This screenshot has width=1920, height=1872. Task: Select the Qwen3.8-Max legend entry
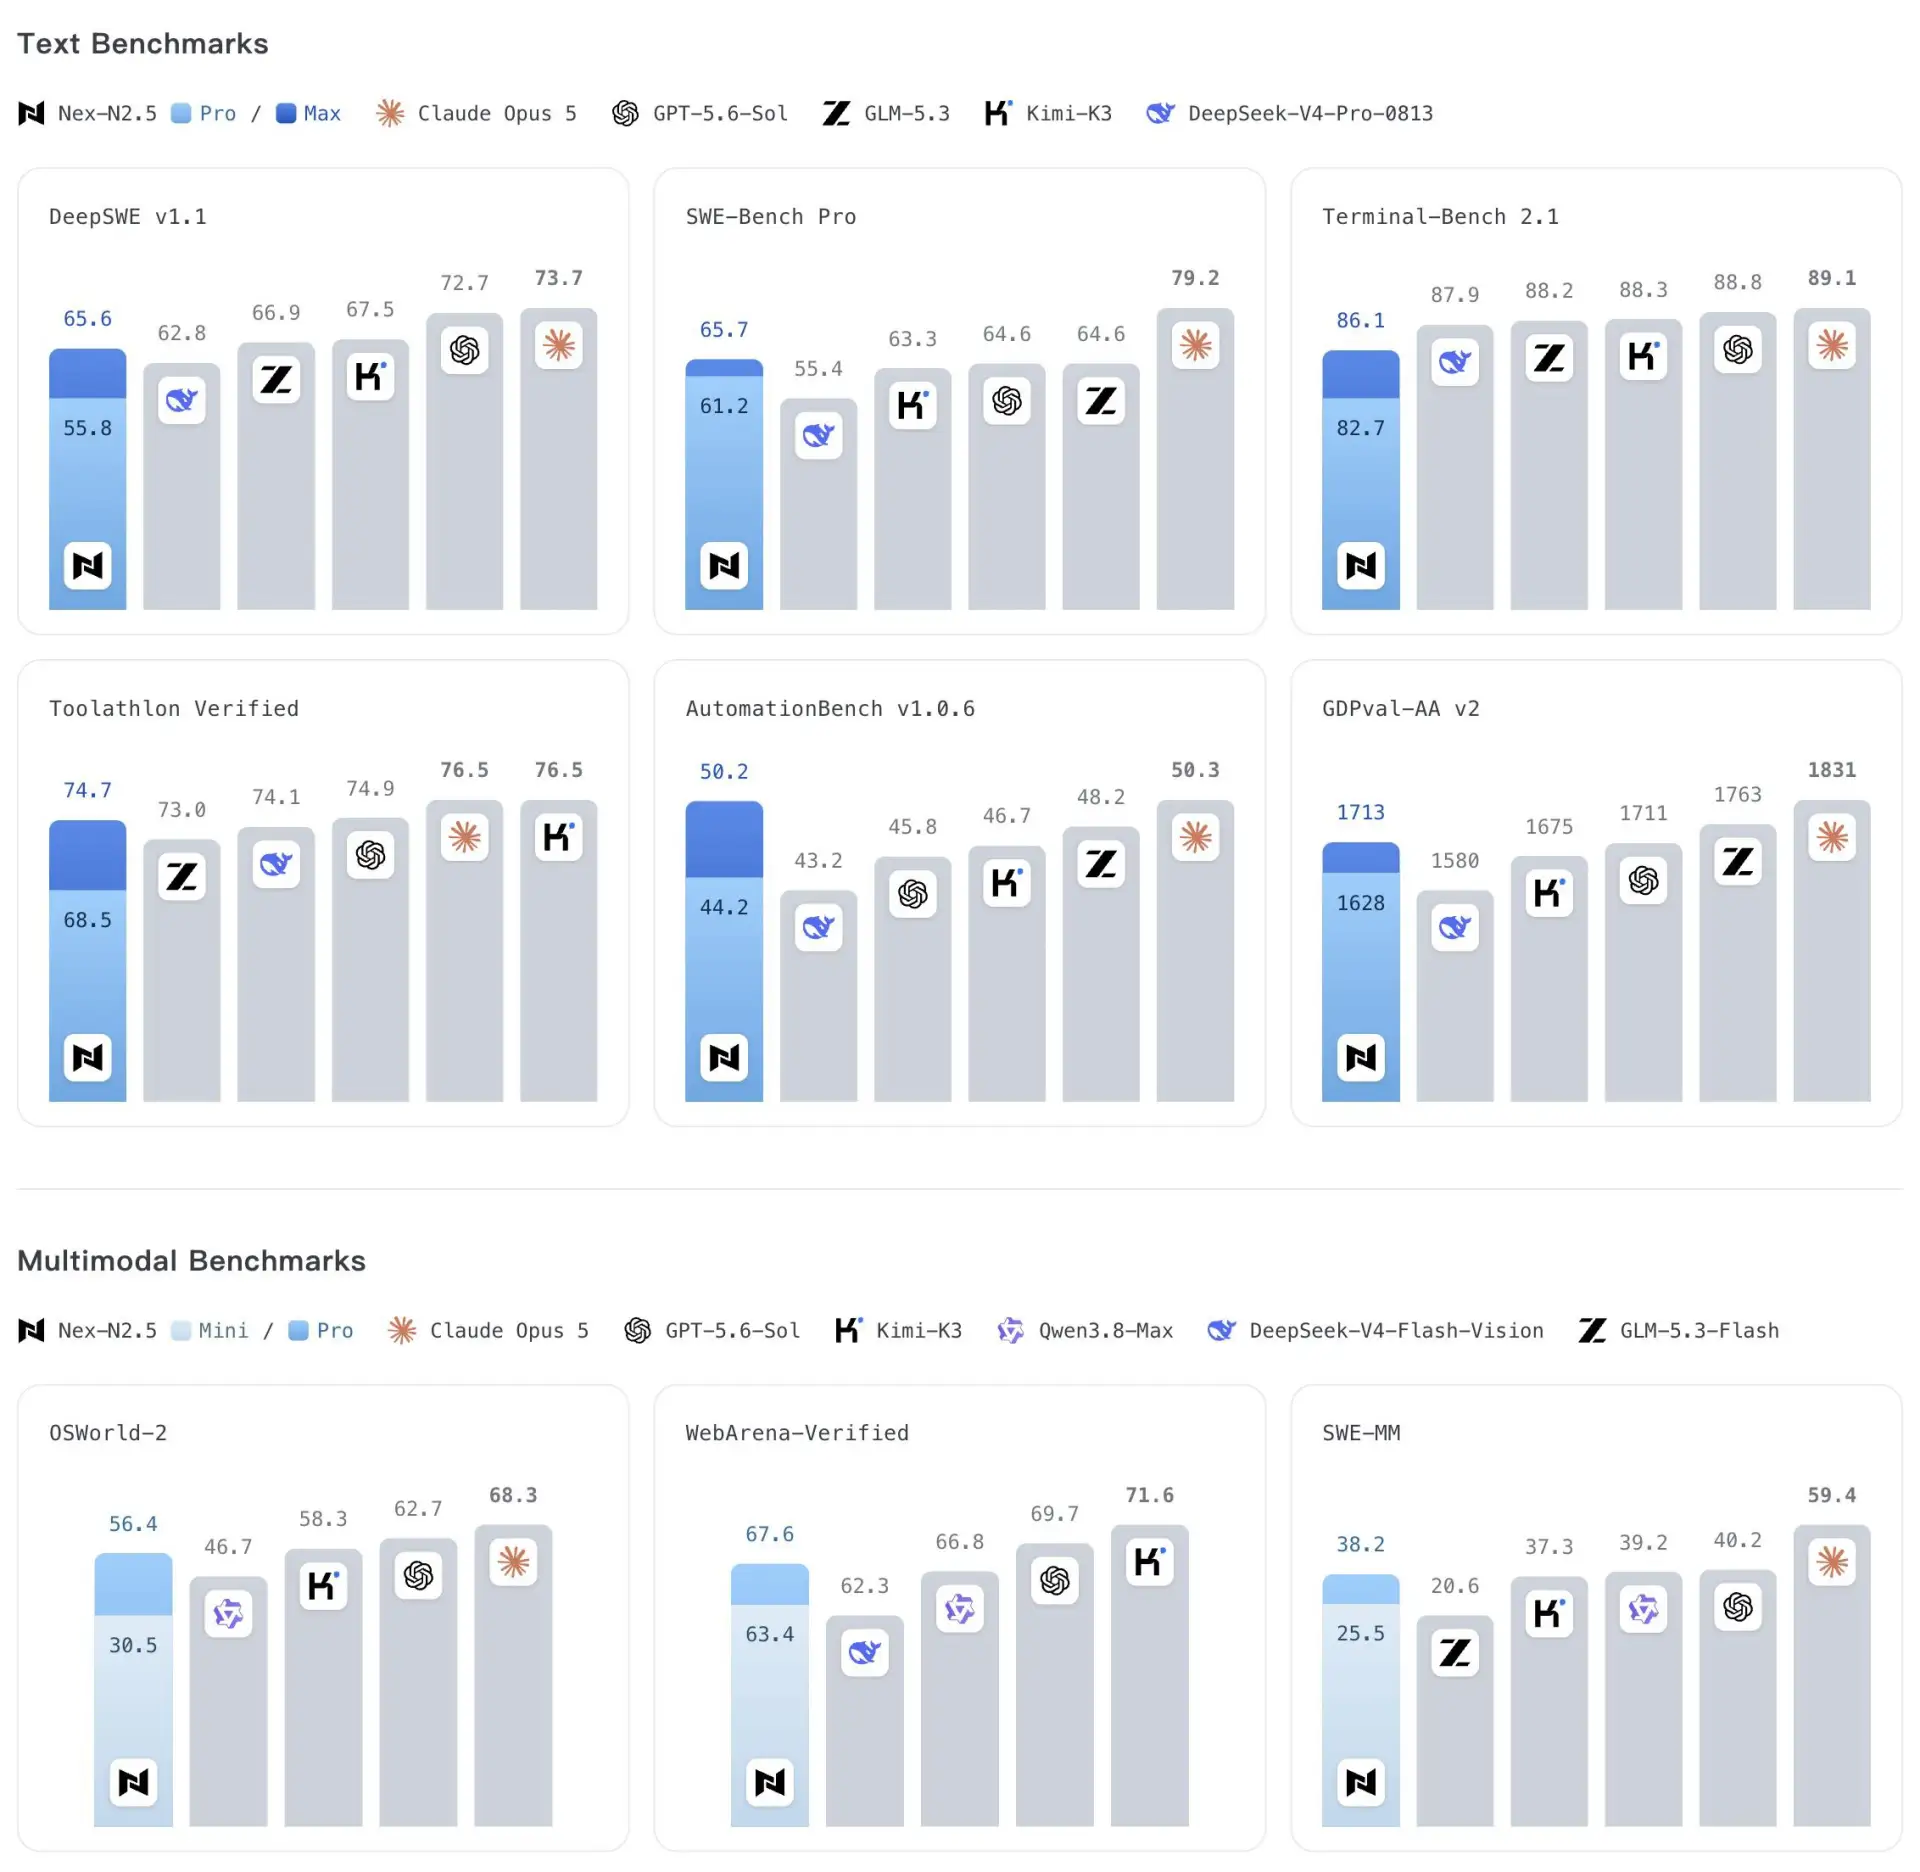[1085, 1330]
